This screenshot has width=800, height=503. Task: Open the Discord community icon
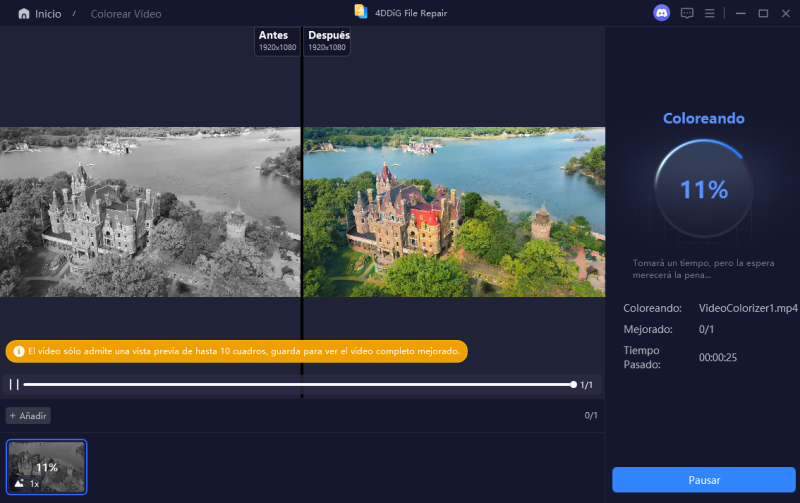tap(661, 13)
